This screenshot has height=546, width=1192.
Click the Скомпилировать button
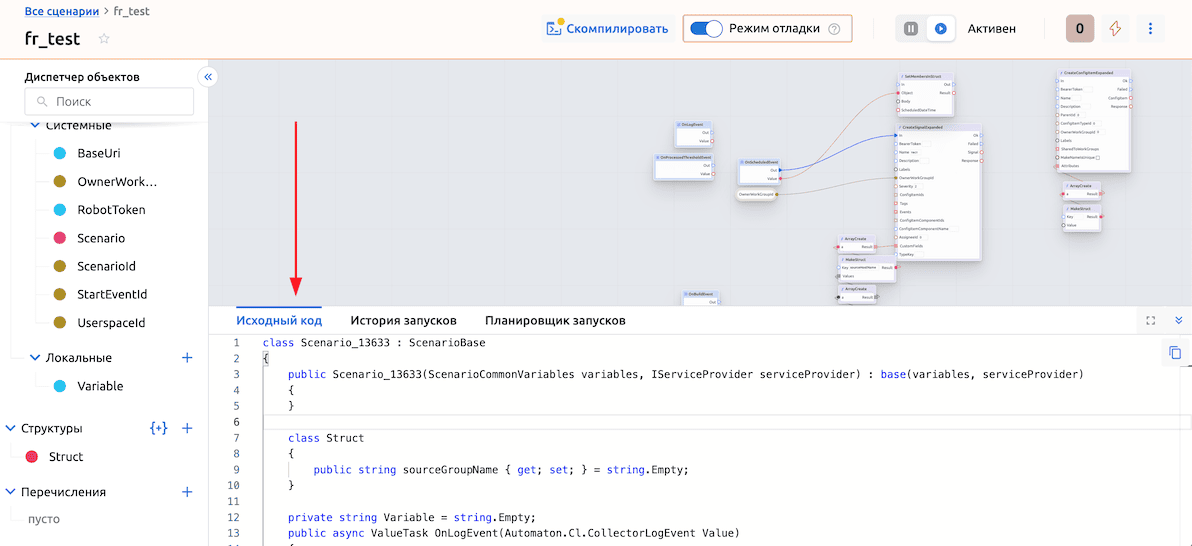(607, 29)
